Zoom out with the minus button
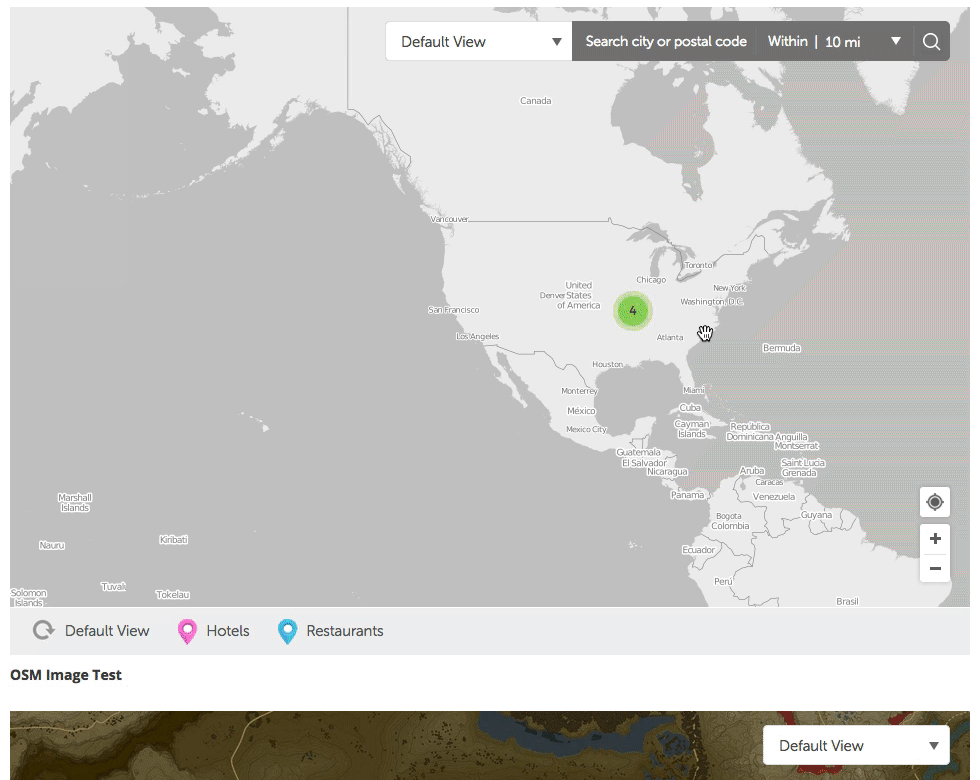The image size is (980, 780). tap(935, 568)
